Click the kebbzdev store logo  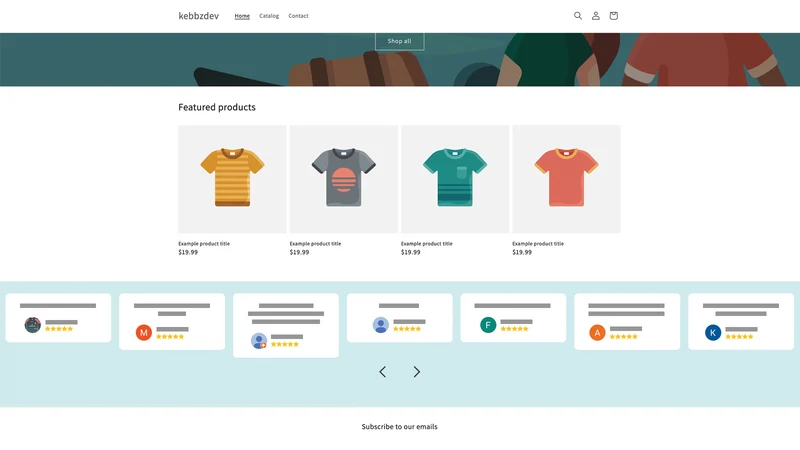coord(198,16)
